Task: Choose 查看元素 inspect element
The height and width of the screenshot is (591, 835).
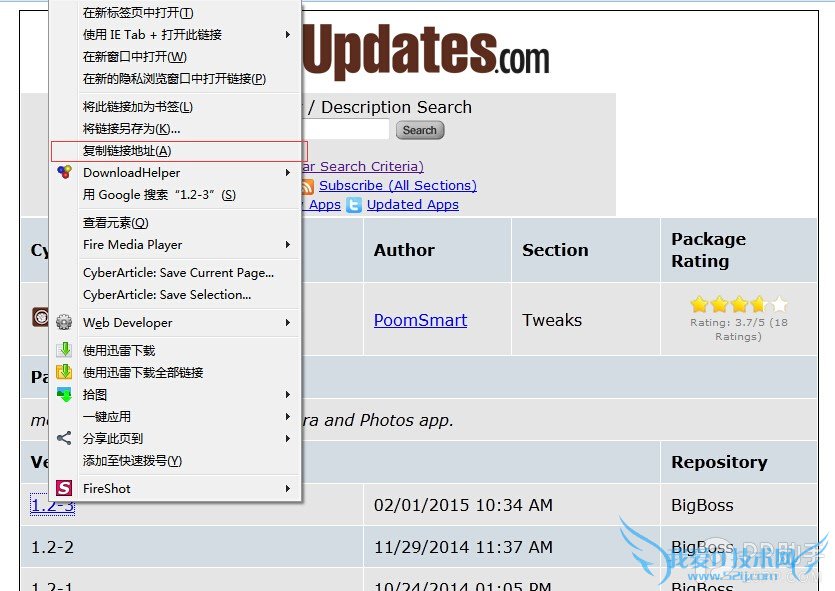Action: (116, 223)
